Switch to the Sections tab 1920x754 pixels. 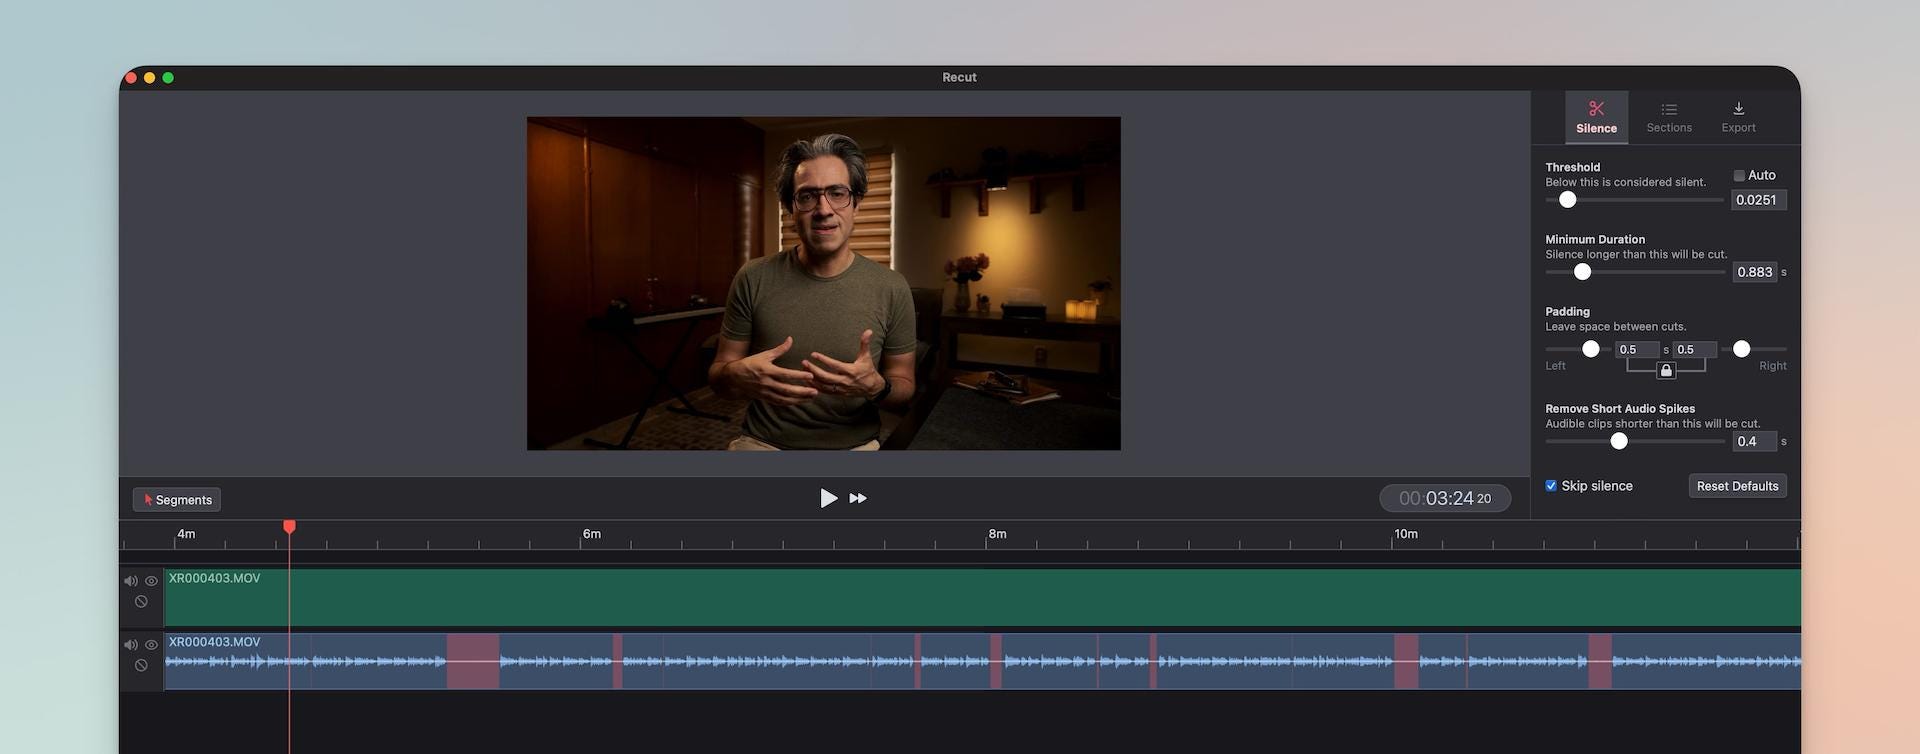[x=1669, y=117]
